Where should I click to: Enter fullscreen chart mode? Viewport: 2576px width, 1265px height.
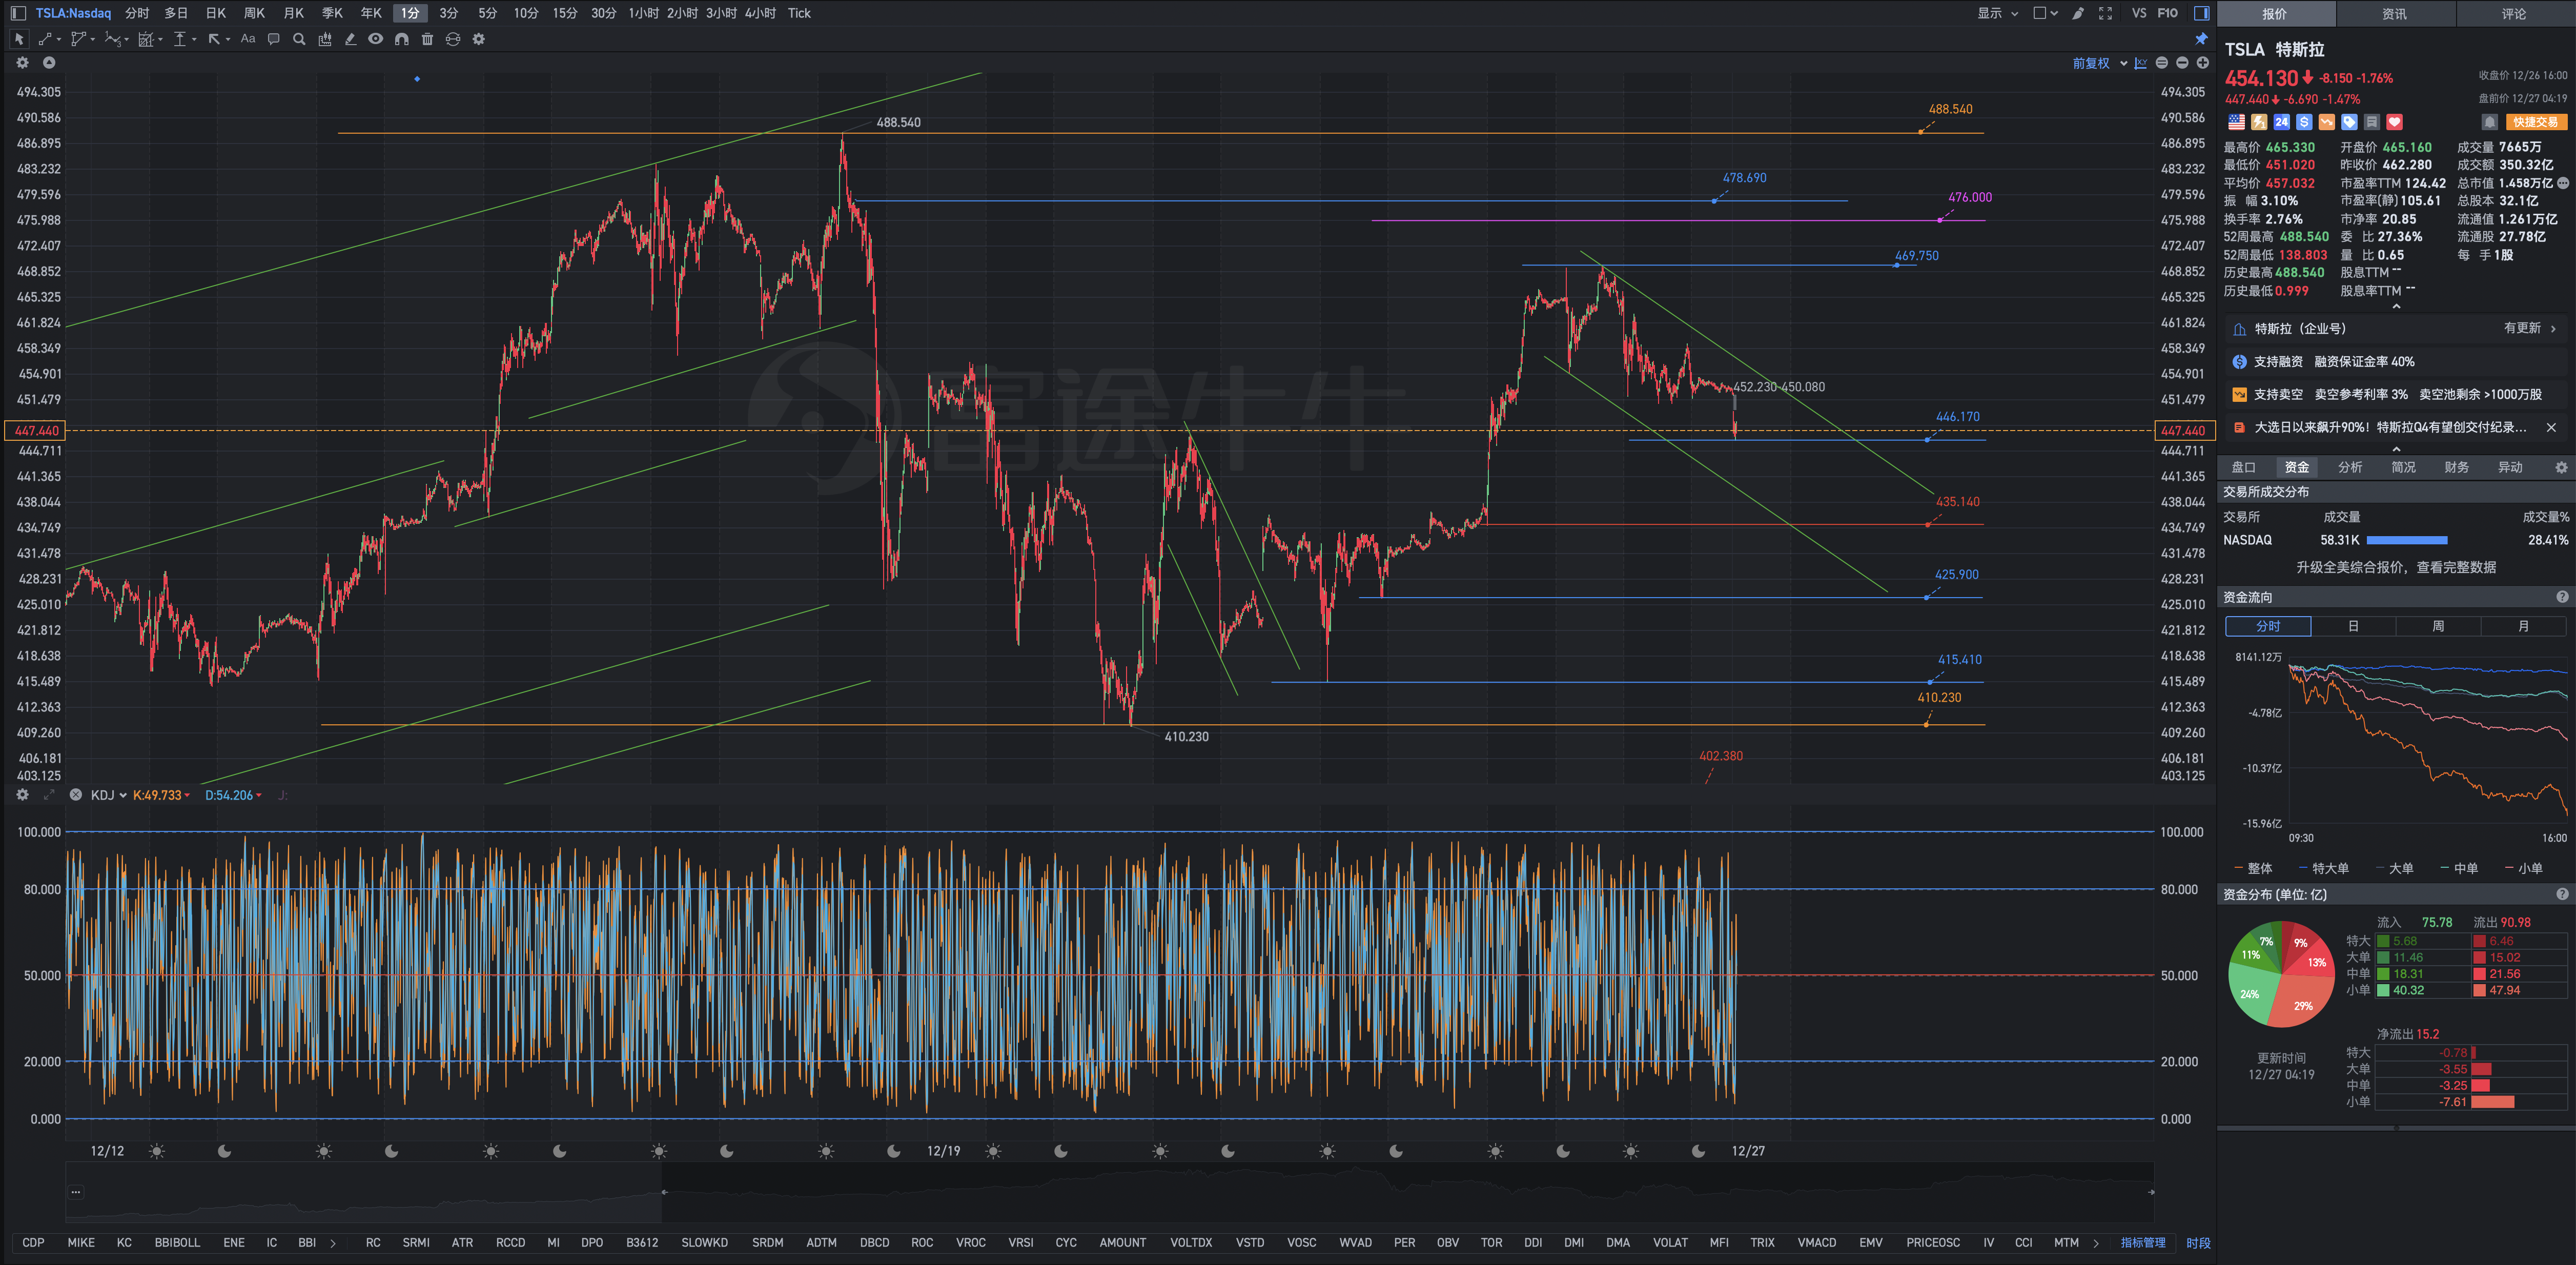tap(2105, 13)
